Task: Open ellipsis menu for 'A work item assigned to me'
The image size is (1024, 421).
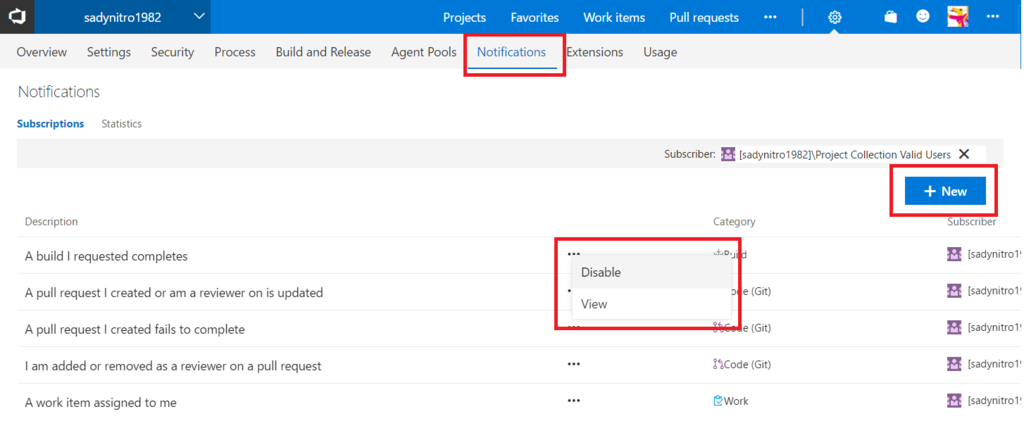Action: tap(573, 401)
